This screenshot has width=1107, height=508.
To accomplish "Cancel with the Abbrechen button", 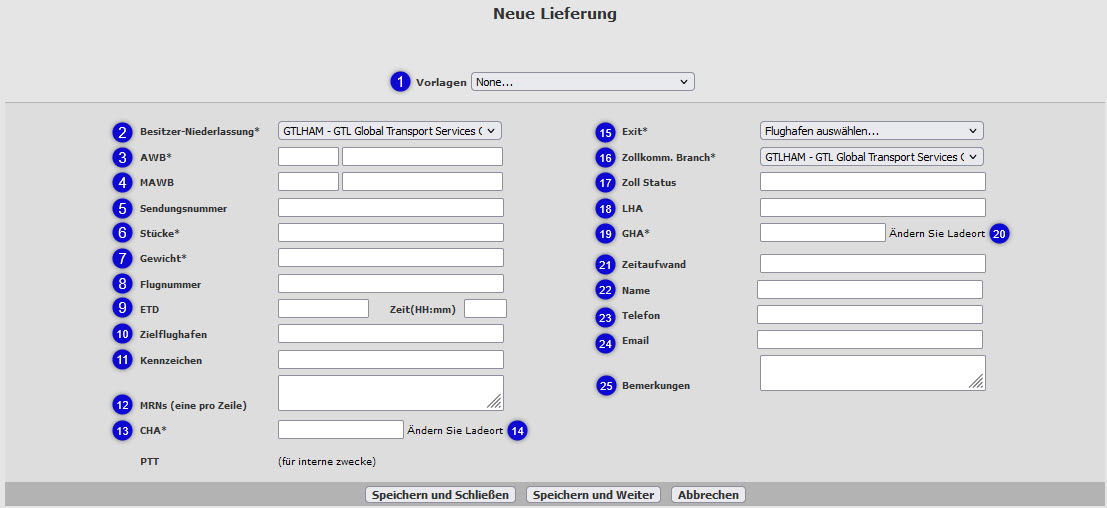I will pos(708,495).
